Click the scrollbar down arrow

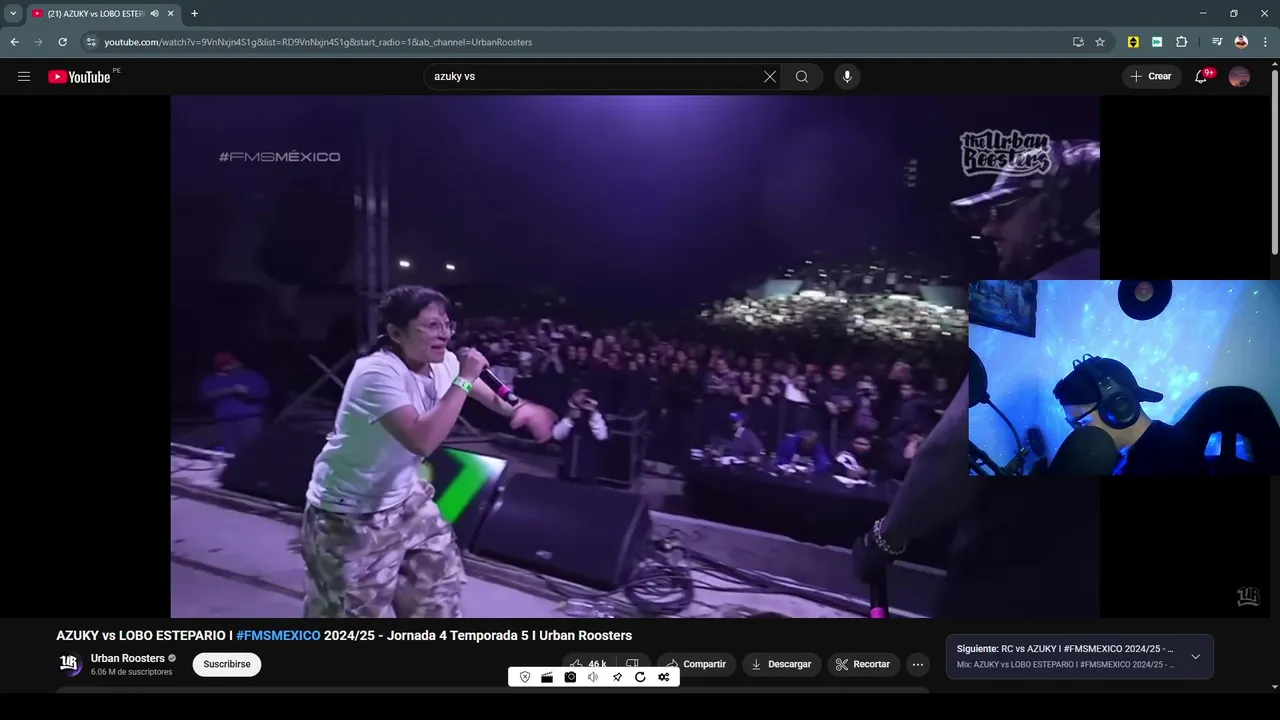[1274, 687]
